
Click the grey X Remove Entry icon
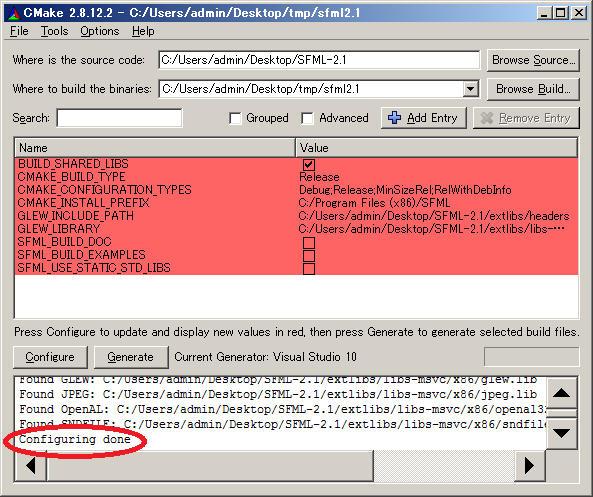487,118
